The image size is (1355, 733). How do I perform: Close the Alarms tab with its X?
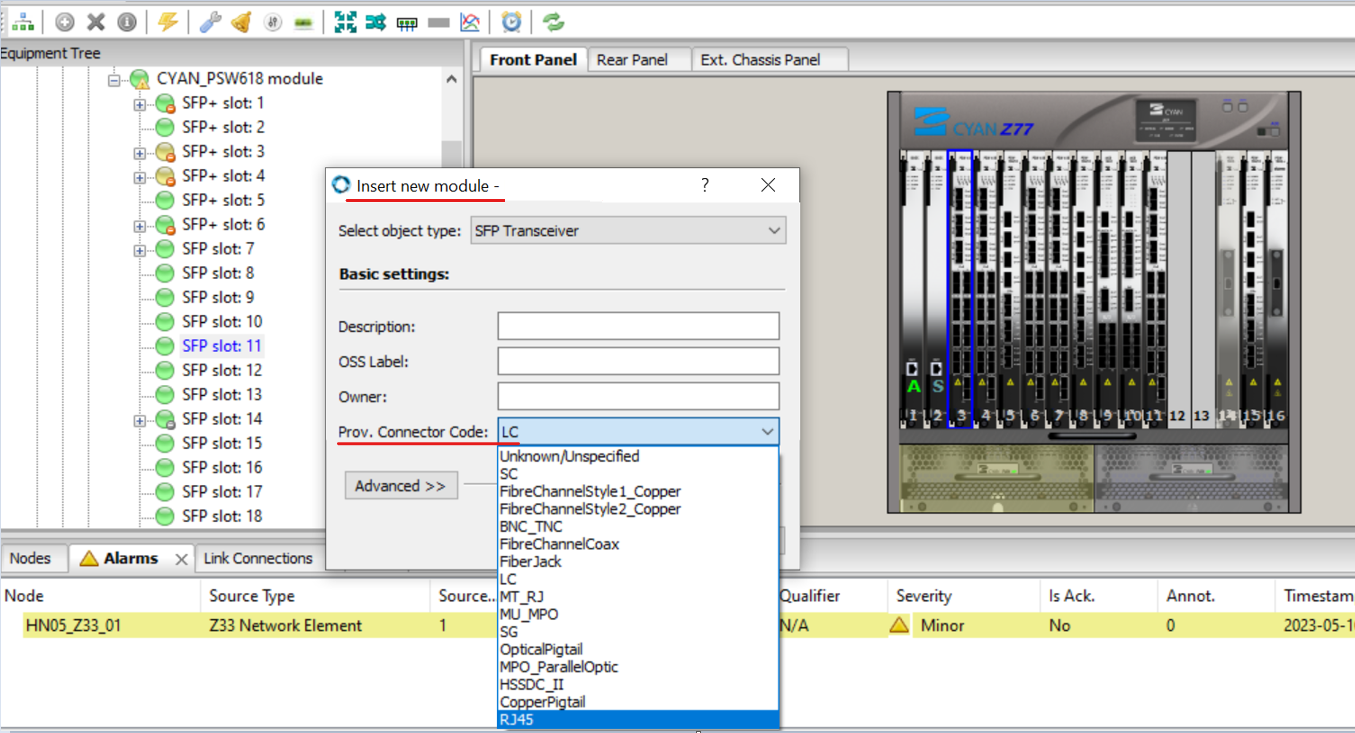(x=181, y=559)
